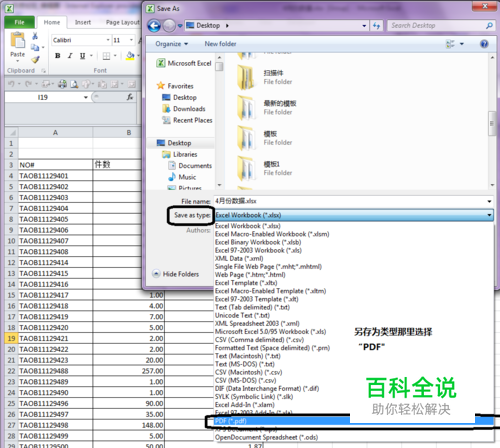Open the Save as type combo box

coord(353,215)
